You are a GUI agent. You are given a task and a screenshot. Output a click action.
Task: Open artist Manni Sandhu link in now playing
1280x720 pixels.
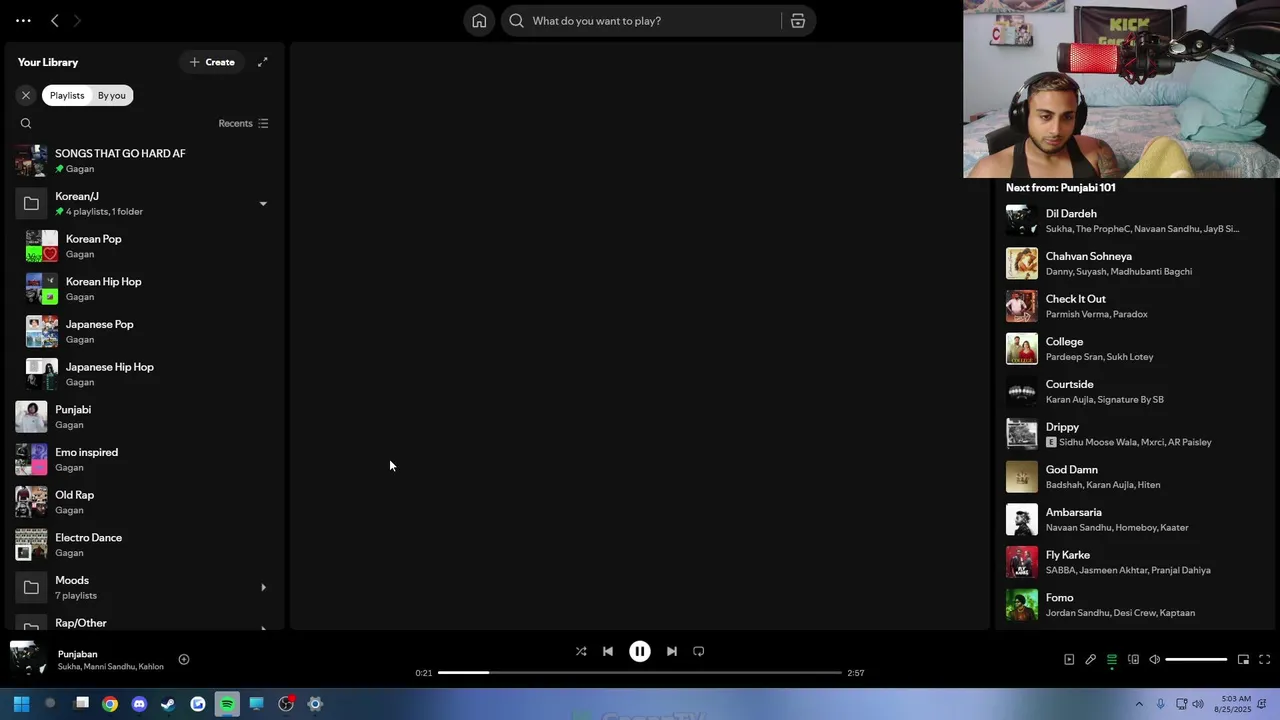[x=110, y=667]
